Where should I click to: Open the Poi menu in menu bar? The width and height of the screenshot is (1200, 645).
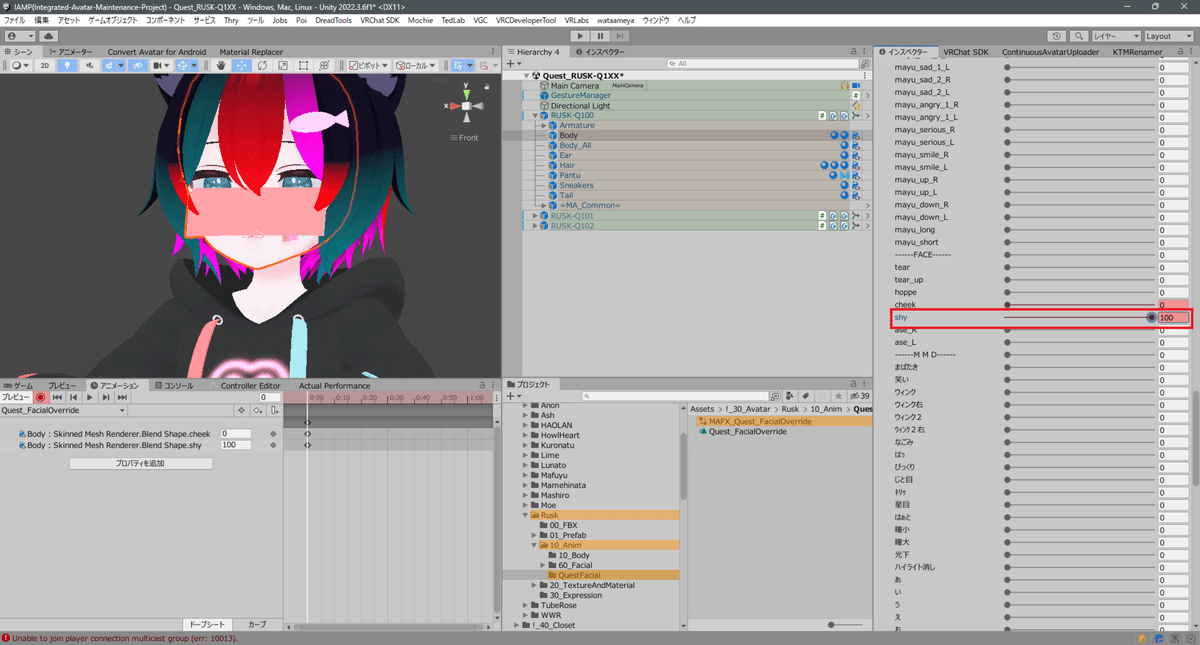(x=301, y=20)
